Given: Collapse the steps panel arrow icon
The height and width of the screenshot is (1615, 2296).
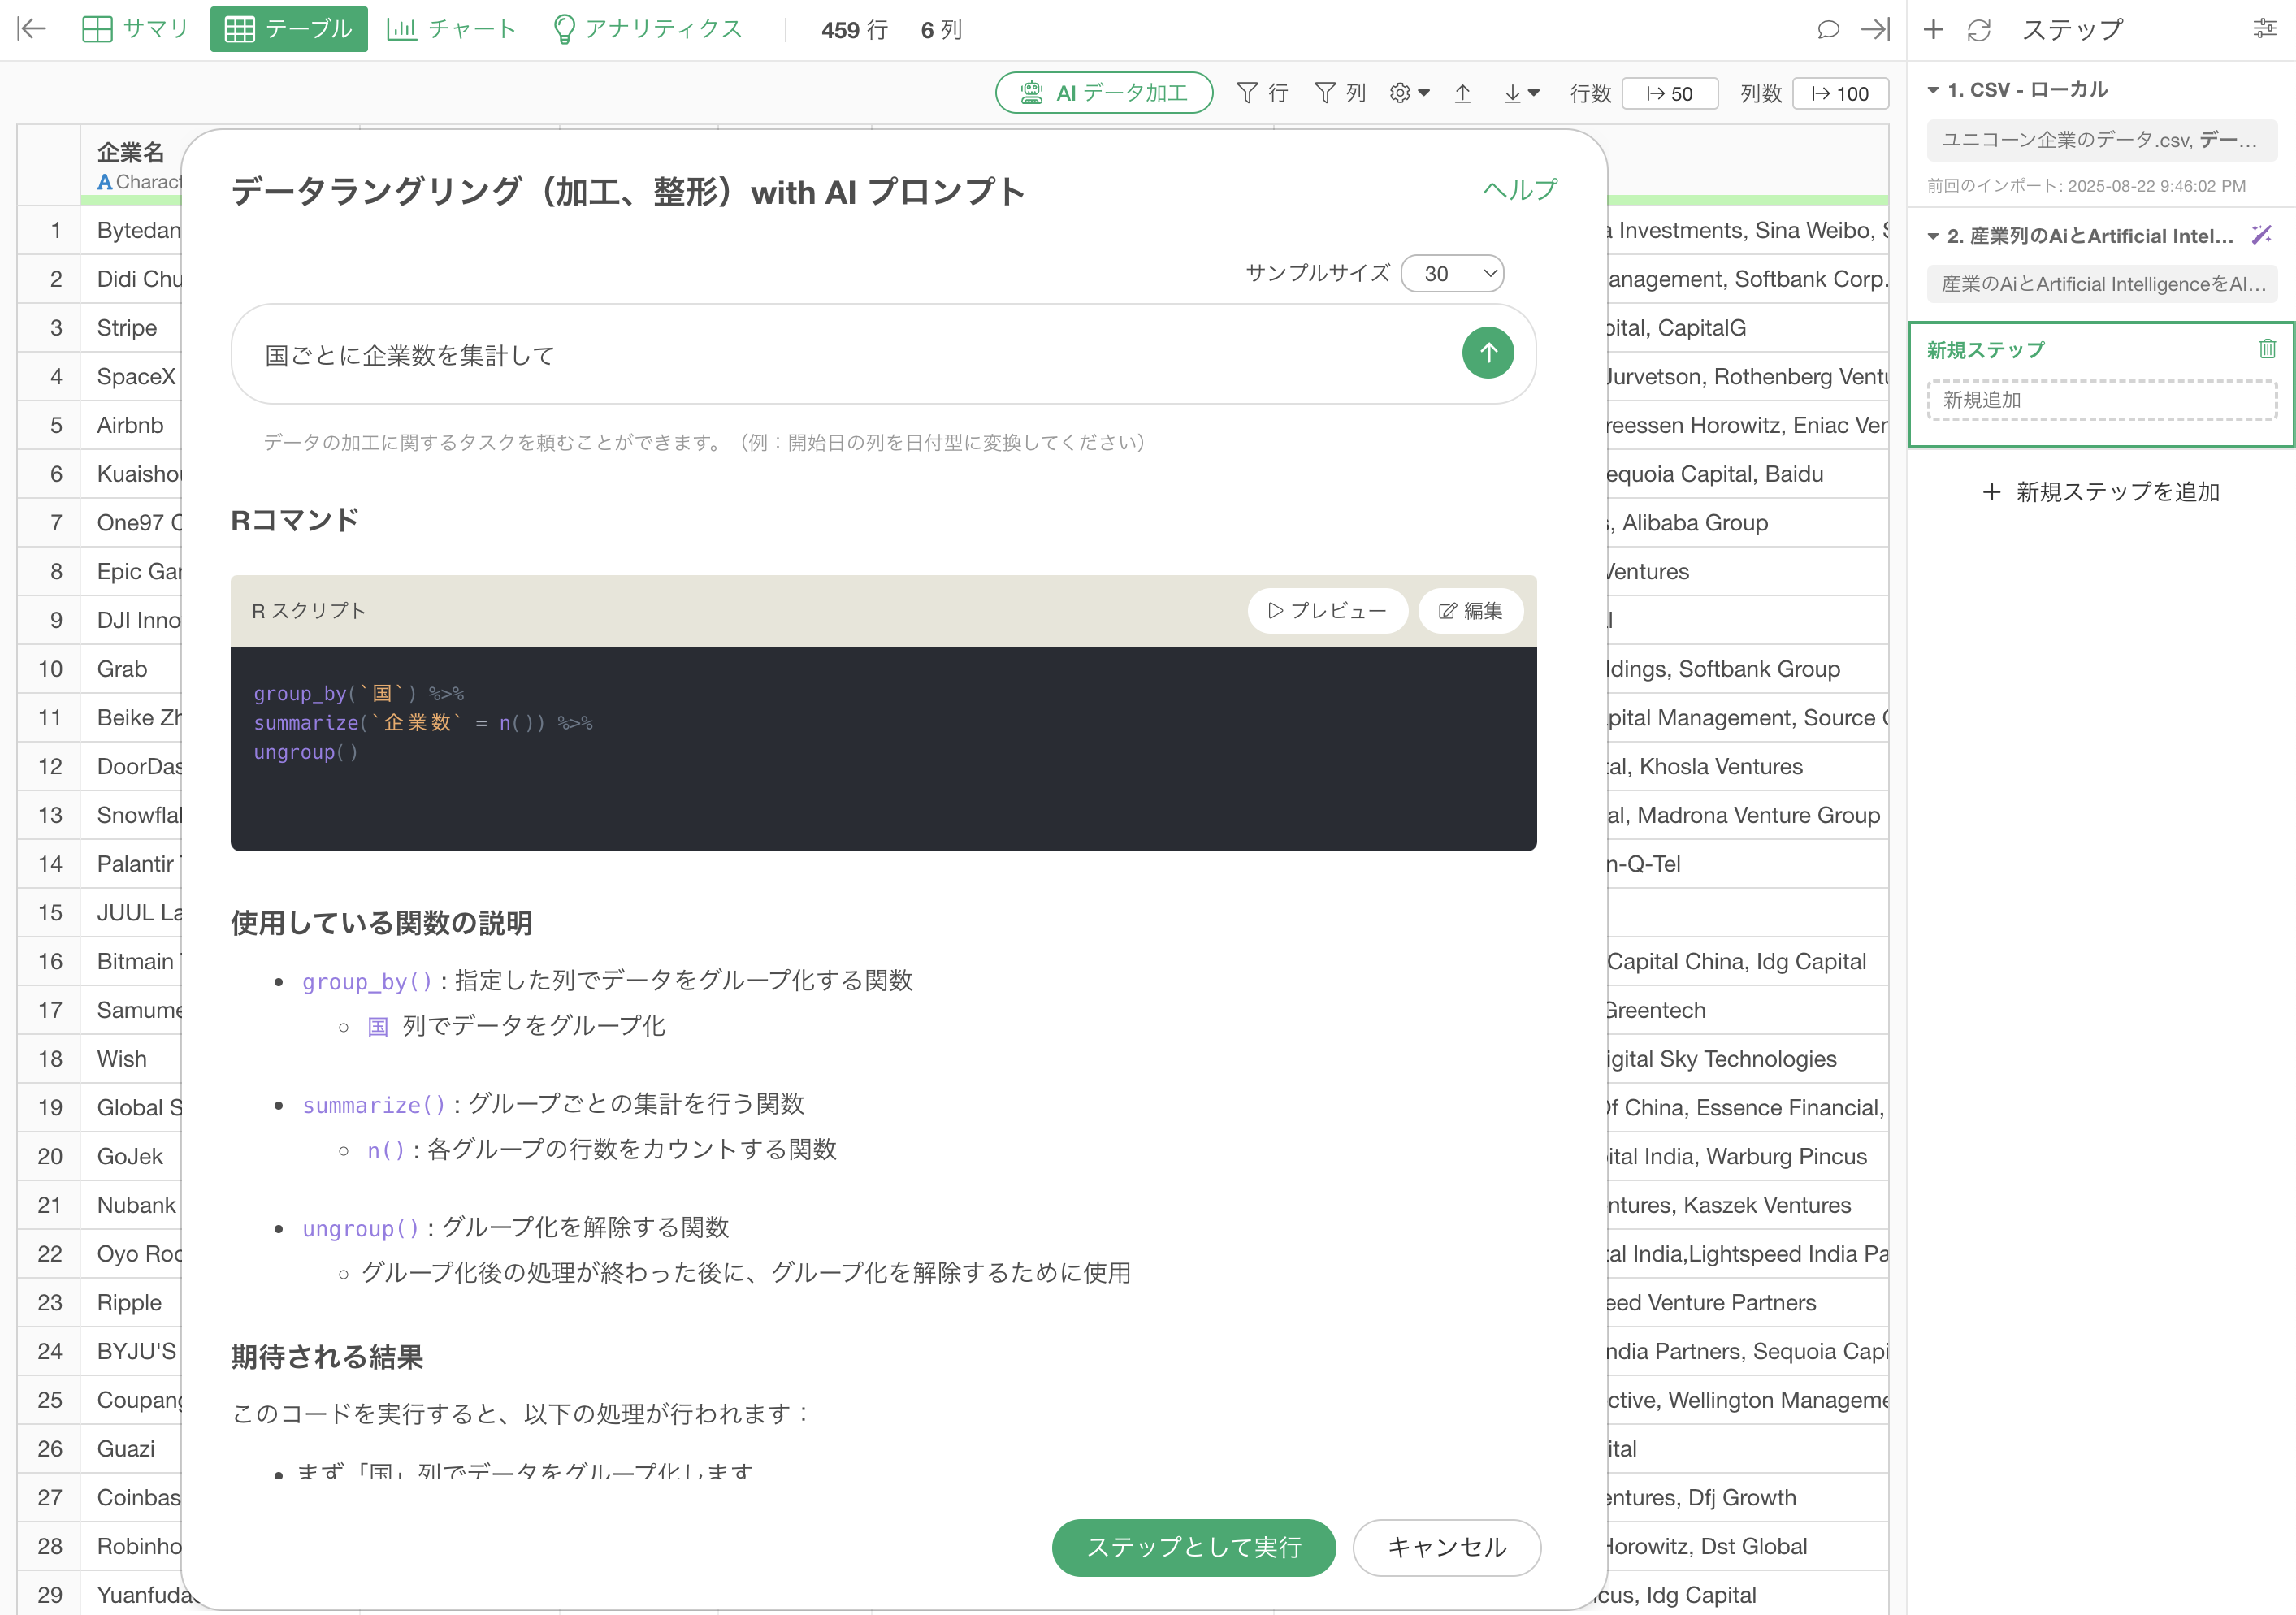Looking at the screenshot, I should pyautogui.click(x=1875, y=30).
